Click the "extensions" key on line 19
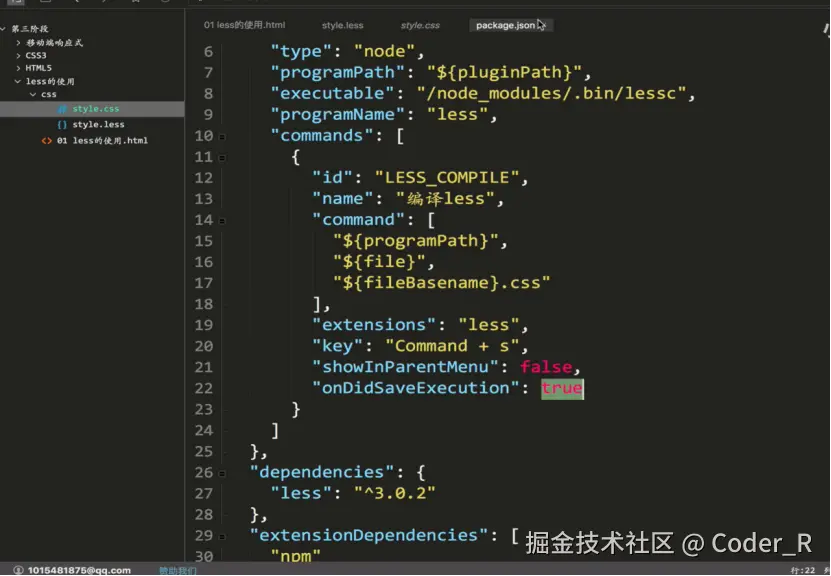Screen dimensions: 831x576 tap(374, 324)
